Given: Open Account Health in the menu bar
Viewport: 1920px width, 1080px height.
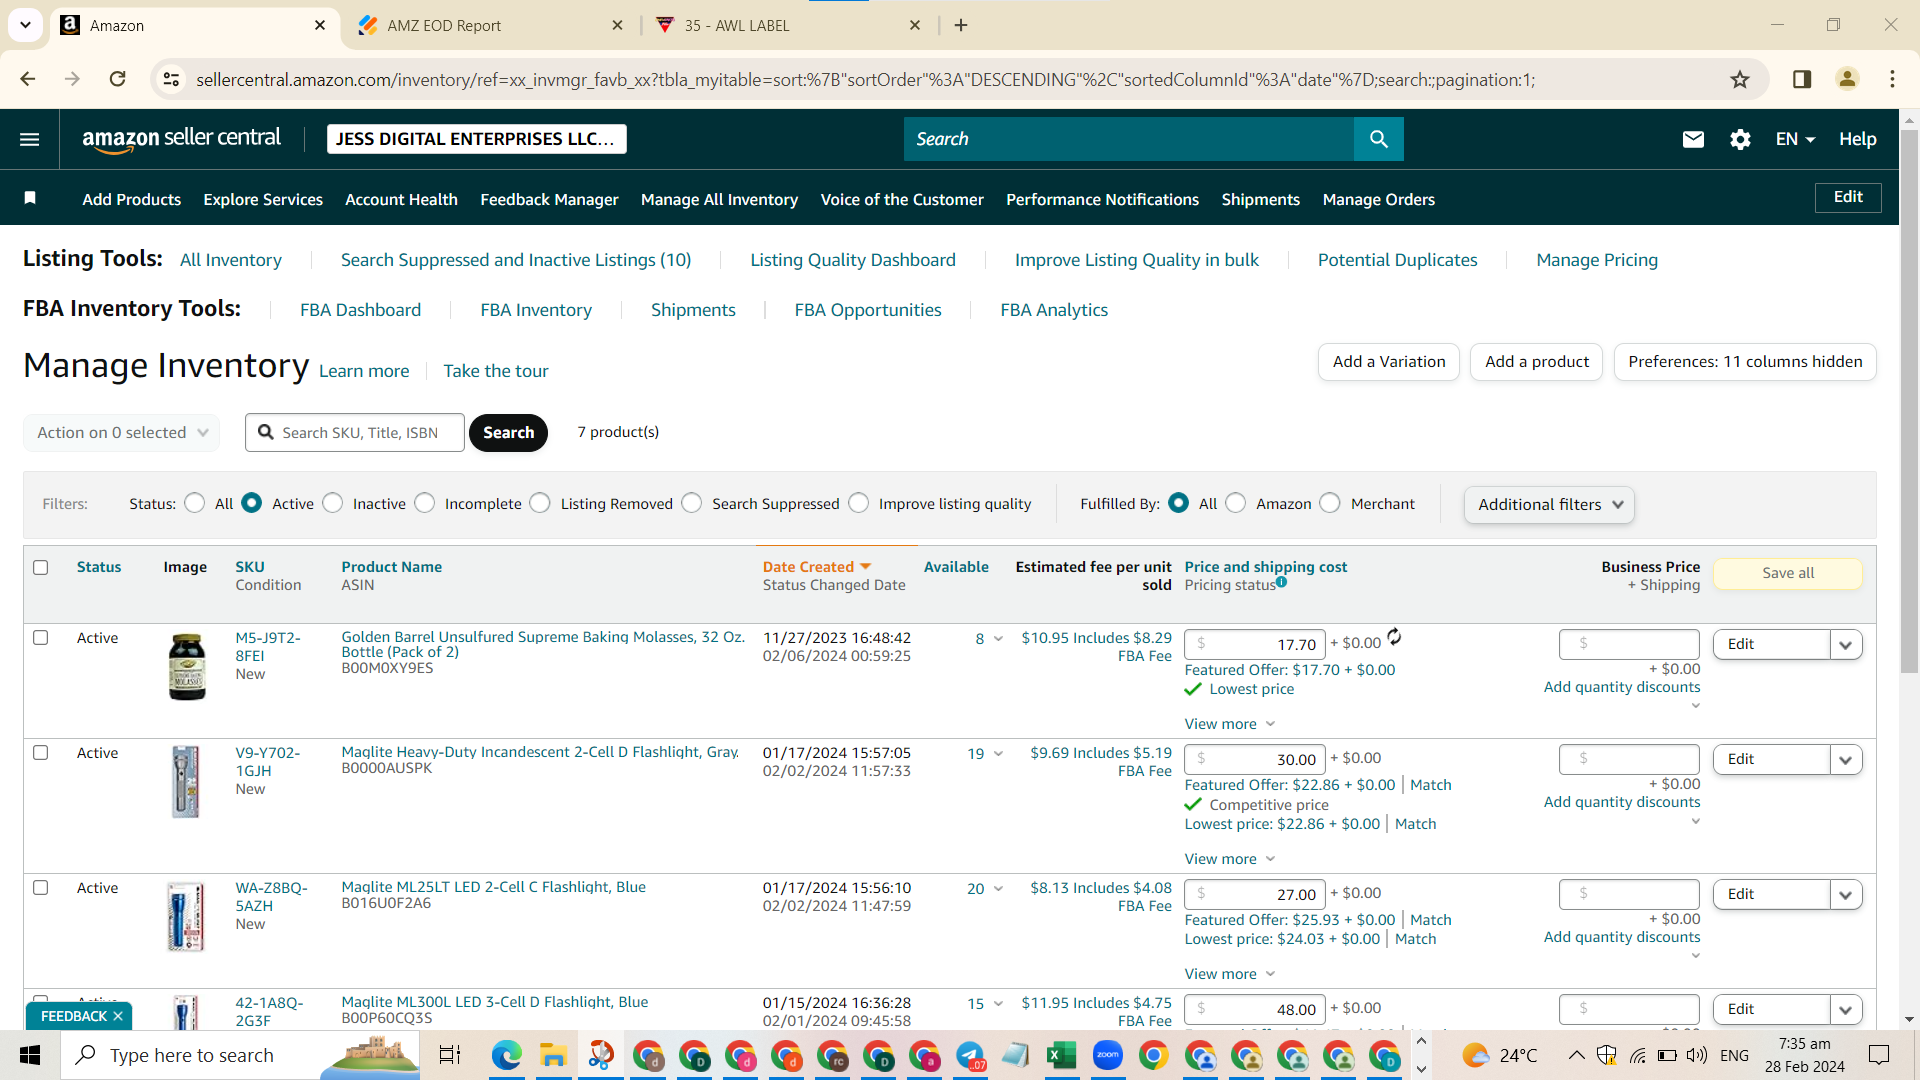Looking at the screenshot, I should pos(401,199).
